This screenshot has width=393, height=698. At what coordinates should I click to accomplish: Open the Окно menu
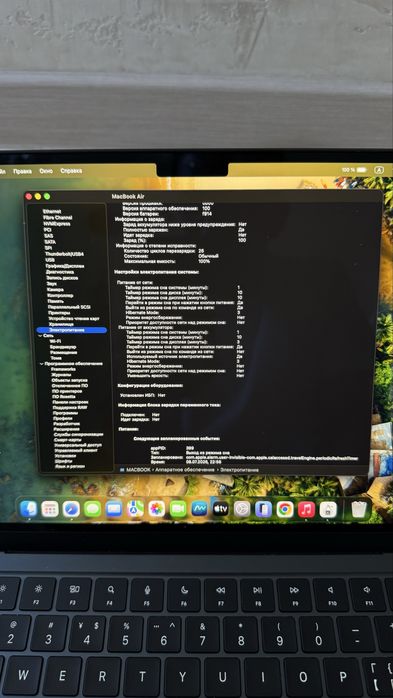[46, 171]
